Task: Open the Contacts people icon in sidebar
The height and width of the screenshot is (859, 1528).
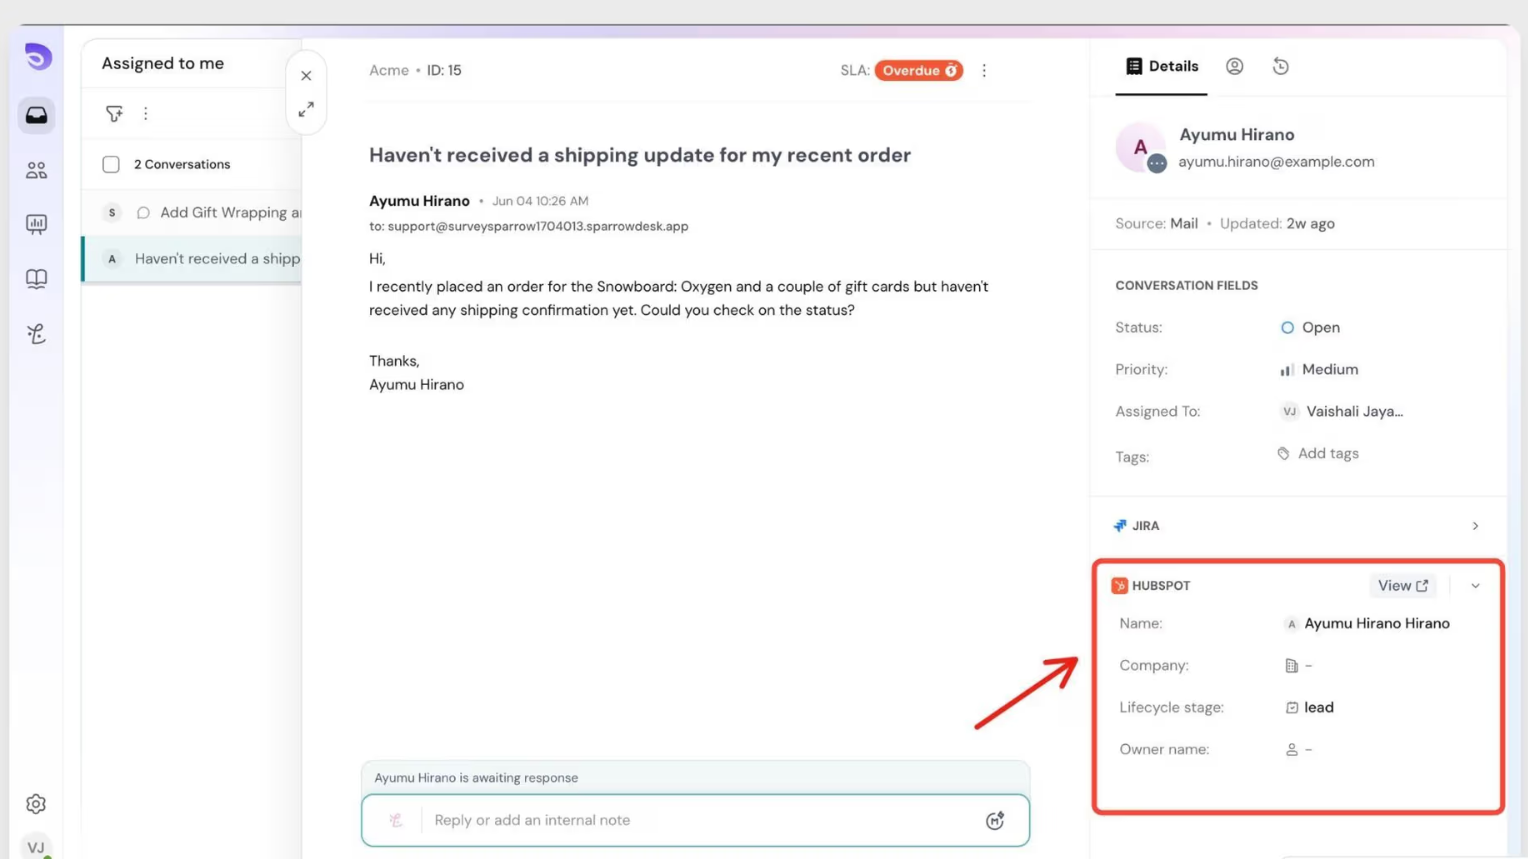Action: click(x=36, y=170)
